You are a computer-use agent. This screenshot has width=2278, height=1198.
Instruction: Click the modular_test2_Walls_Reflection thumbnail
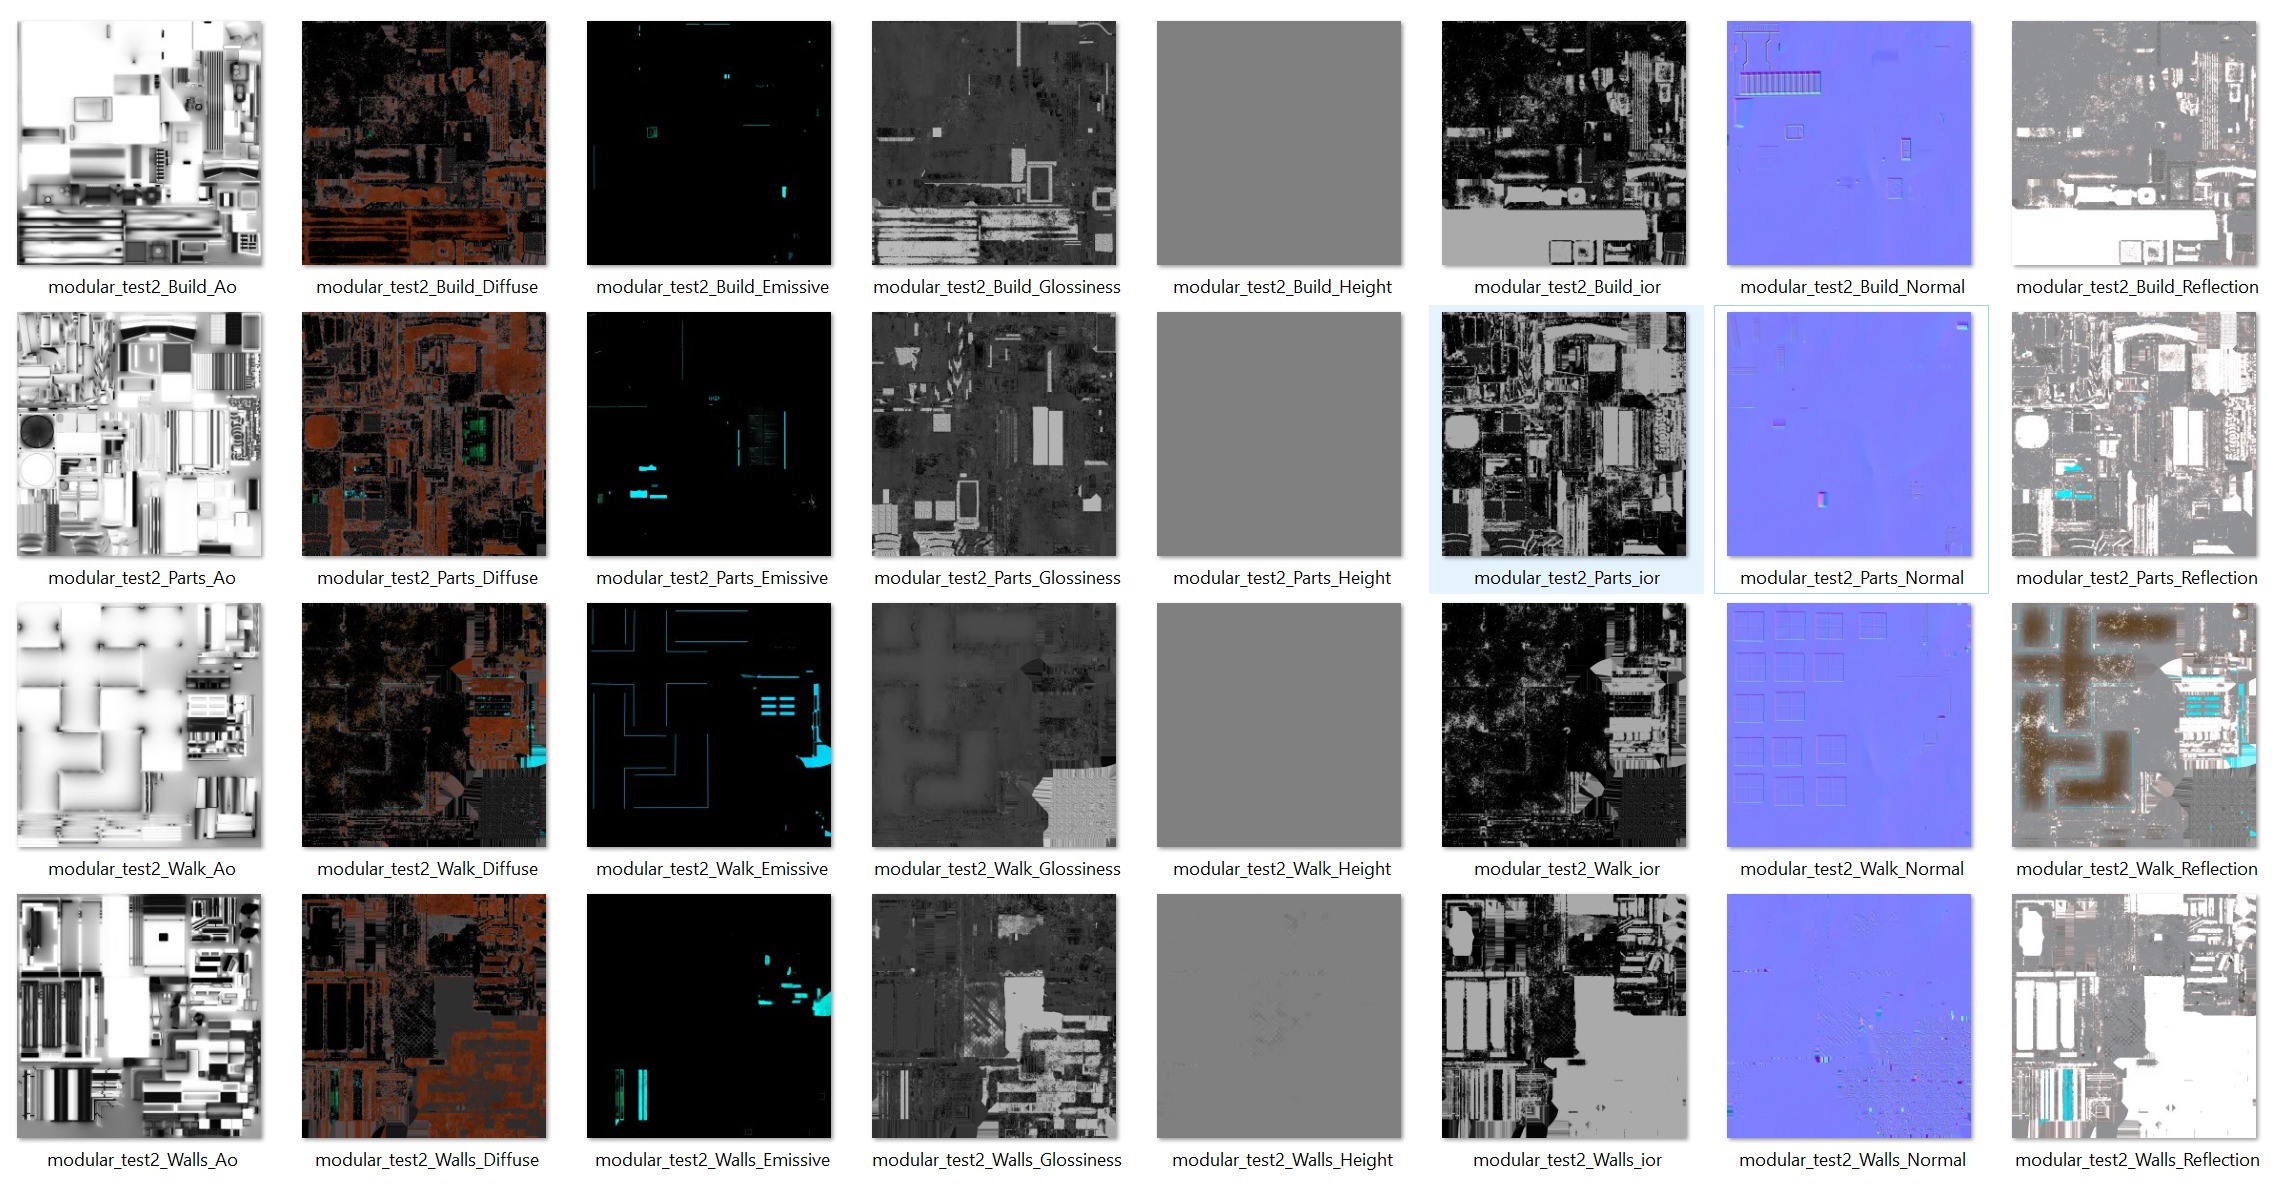pyautogui.click(x=2134, y=1016)
